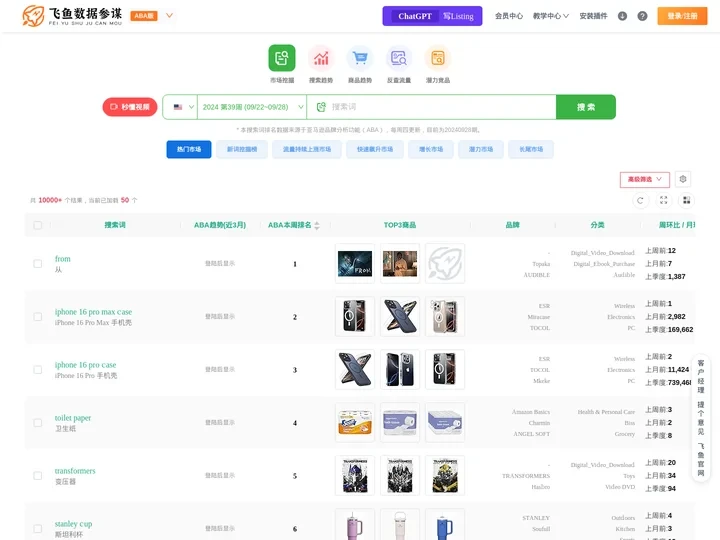Expand the ABA版 version dropdown arrow
720x540 pixels.
(169, 16)
